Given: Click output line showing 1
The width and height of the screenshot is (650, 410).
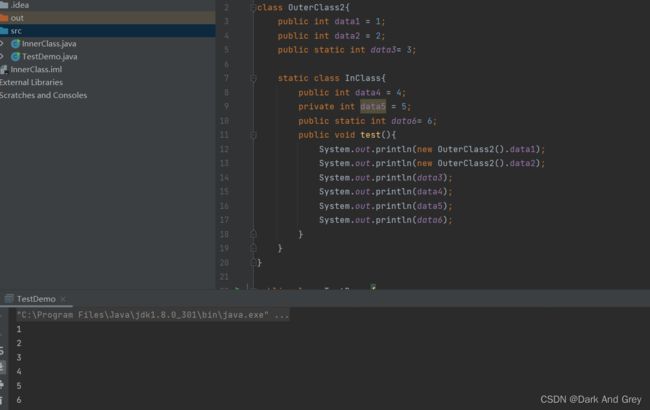Looking at the screenshot, I should (19, 329).
